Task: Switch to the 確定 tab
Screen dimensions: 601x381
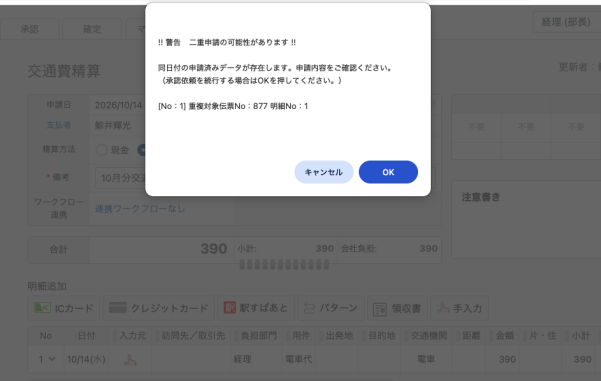Action: pyautogui.click(x=92, y=29)
